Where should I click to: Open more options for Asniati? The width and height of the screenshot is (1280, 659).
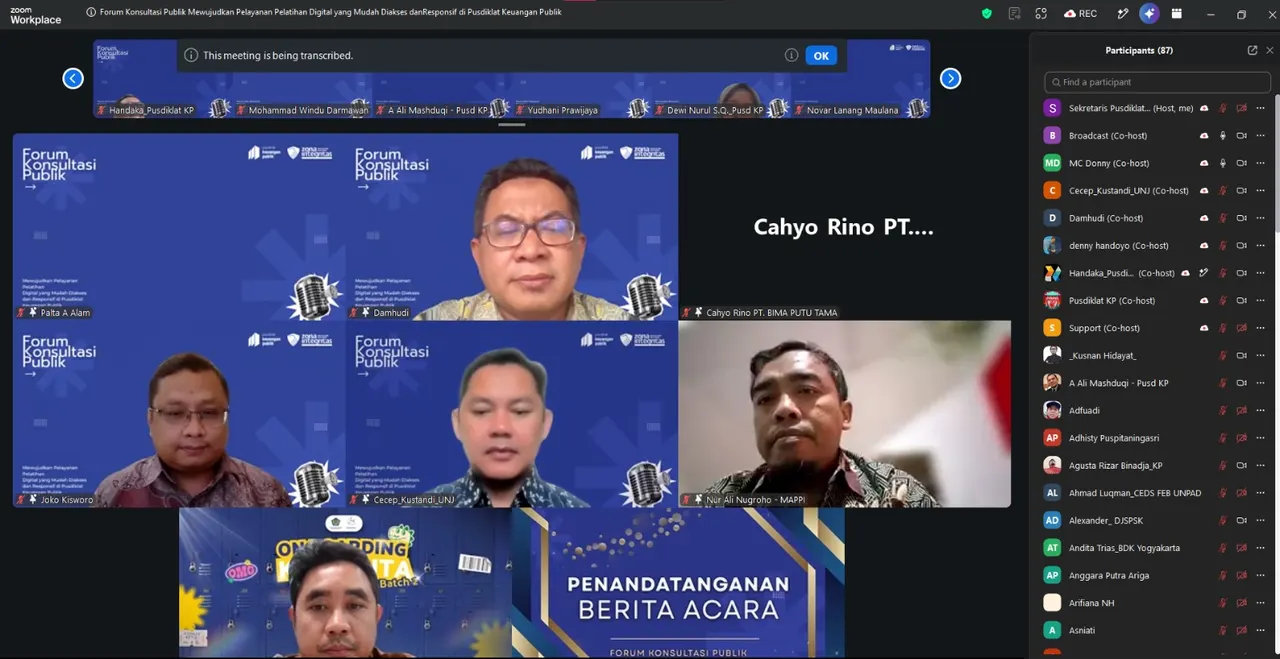coord(1261,630)
